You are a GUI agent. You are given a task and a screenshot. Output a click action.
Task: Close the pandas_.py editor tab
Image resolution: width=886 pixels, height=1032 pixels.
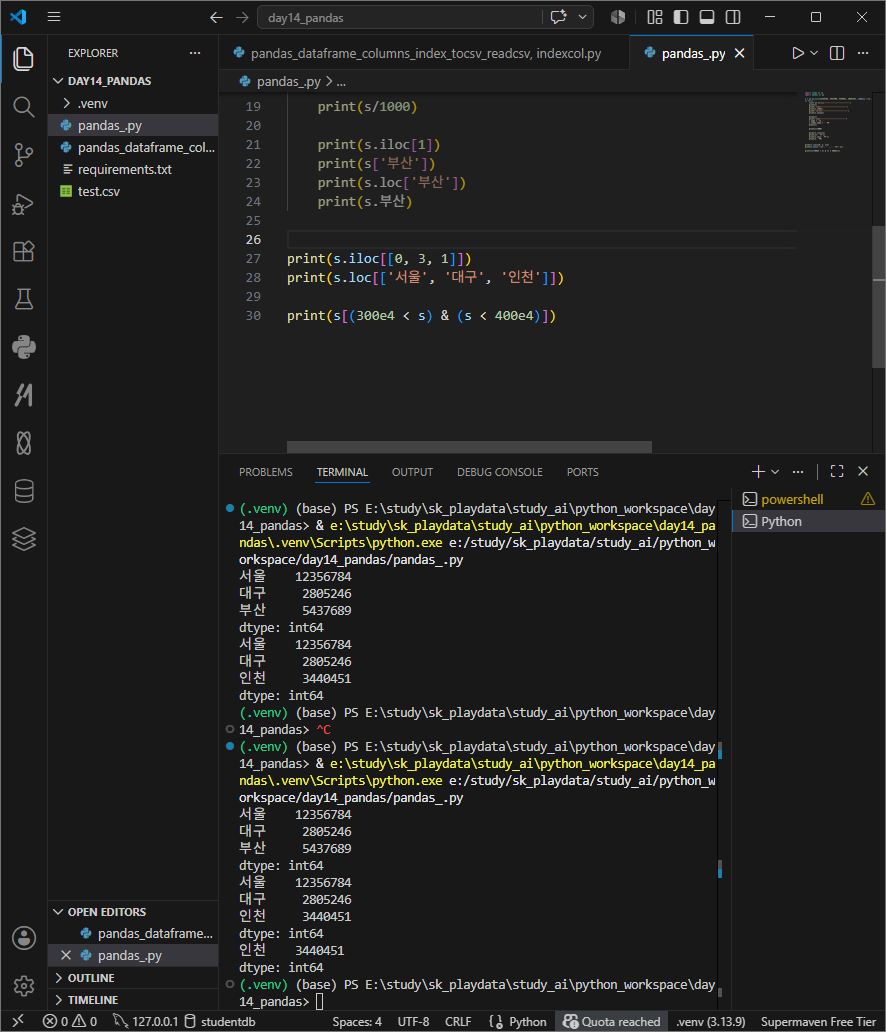[x=739, y=53]
